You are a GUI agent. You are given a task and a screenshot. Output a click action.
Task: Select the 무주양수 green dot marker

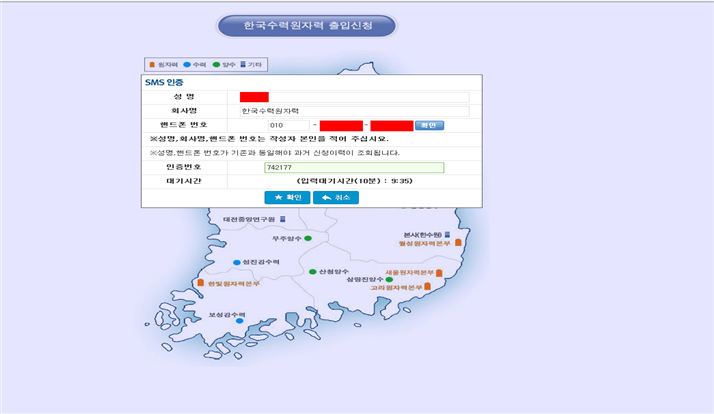click(308, 238)
